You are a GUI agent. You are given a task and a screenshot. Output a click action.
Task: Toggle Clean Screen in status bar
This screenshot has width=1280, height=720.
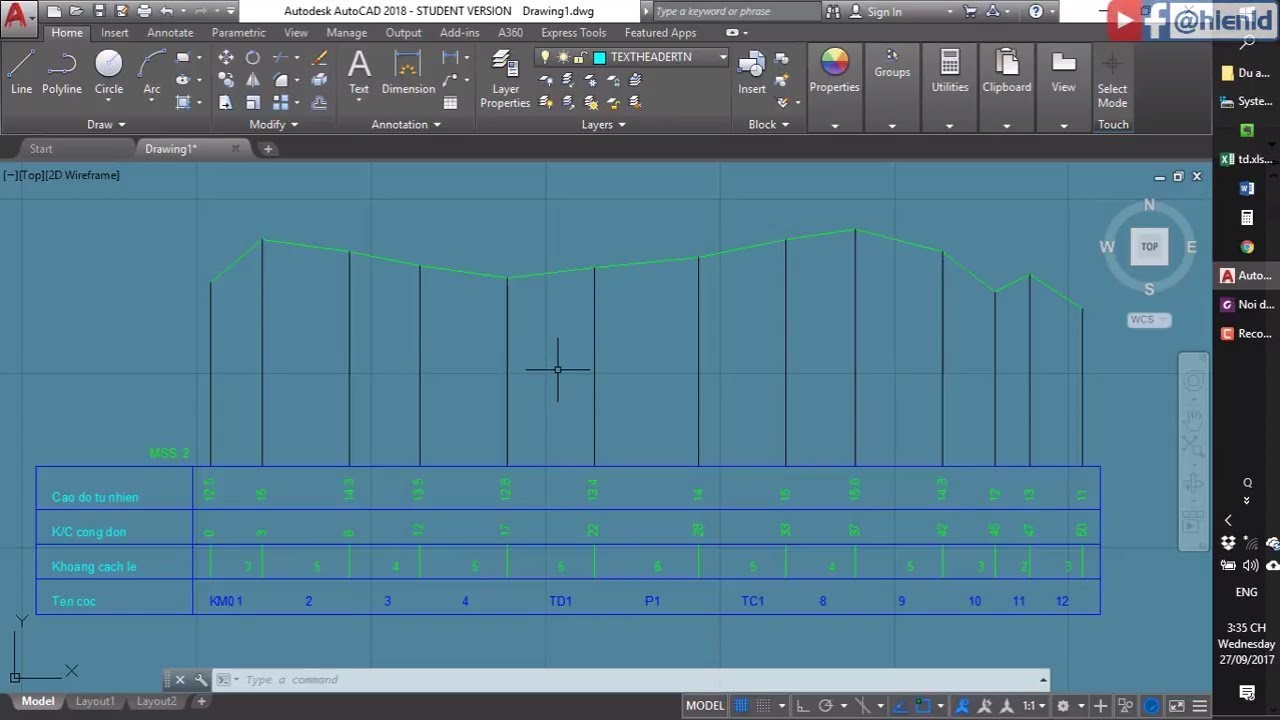(1176, 705)
